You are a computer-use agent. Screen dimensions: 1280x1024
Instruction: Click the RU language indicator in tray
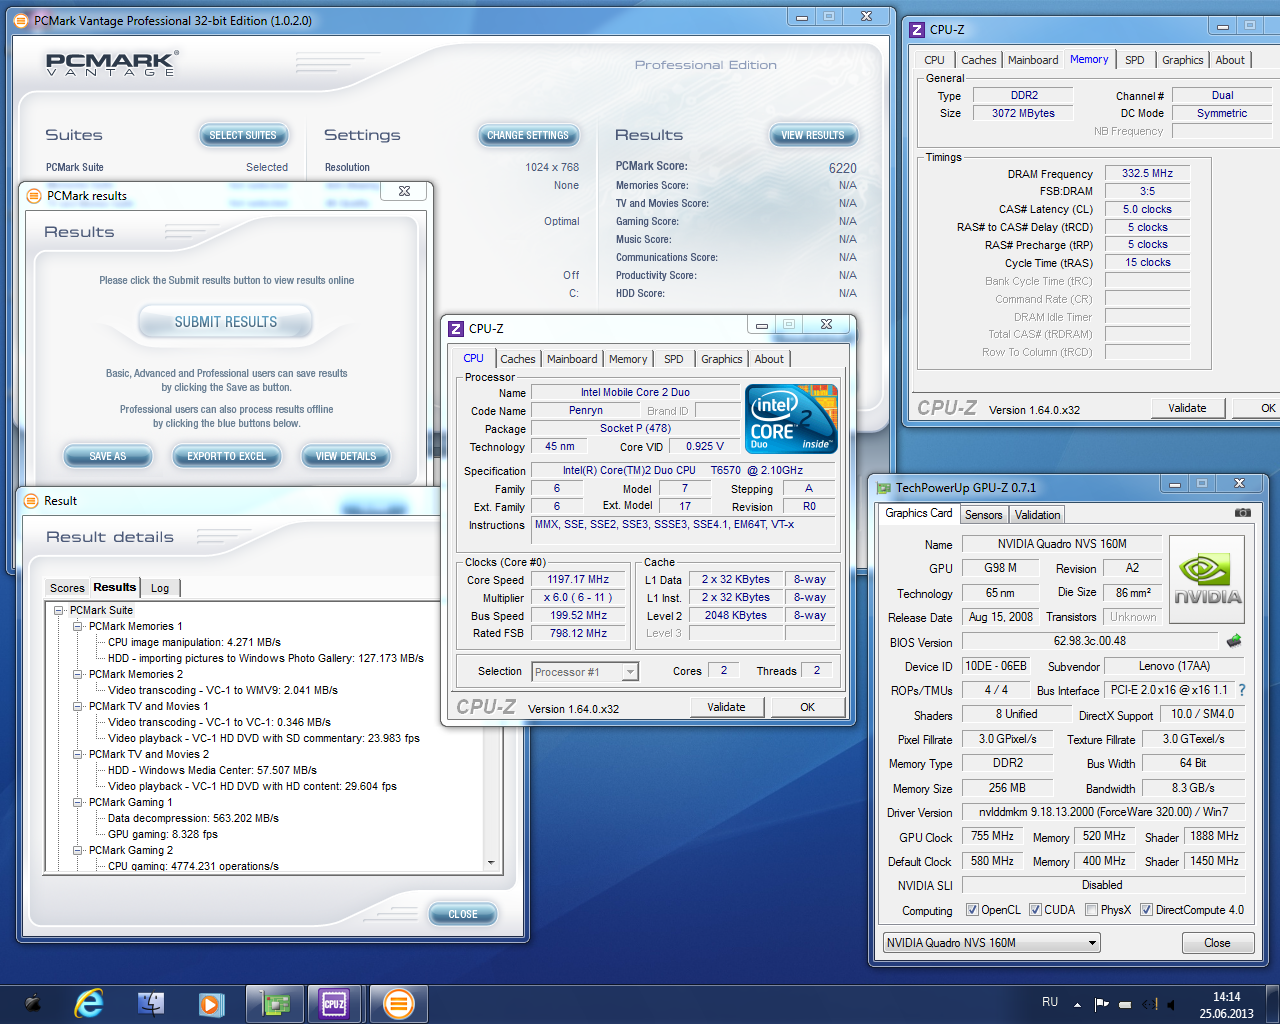pos(1050,1002)
